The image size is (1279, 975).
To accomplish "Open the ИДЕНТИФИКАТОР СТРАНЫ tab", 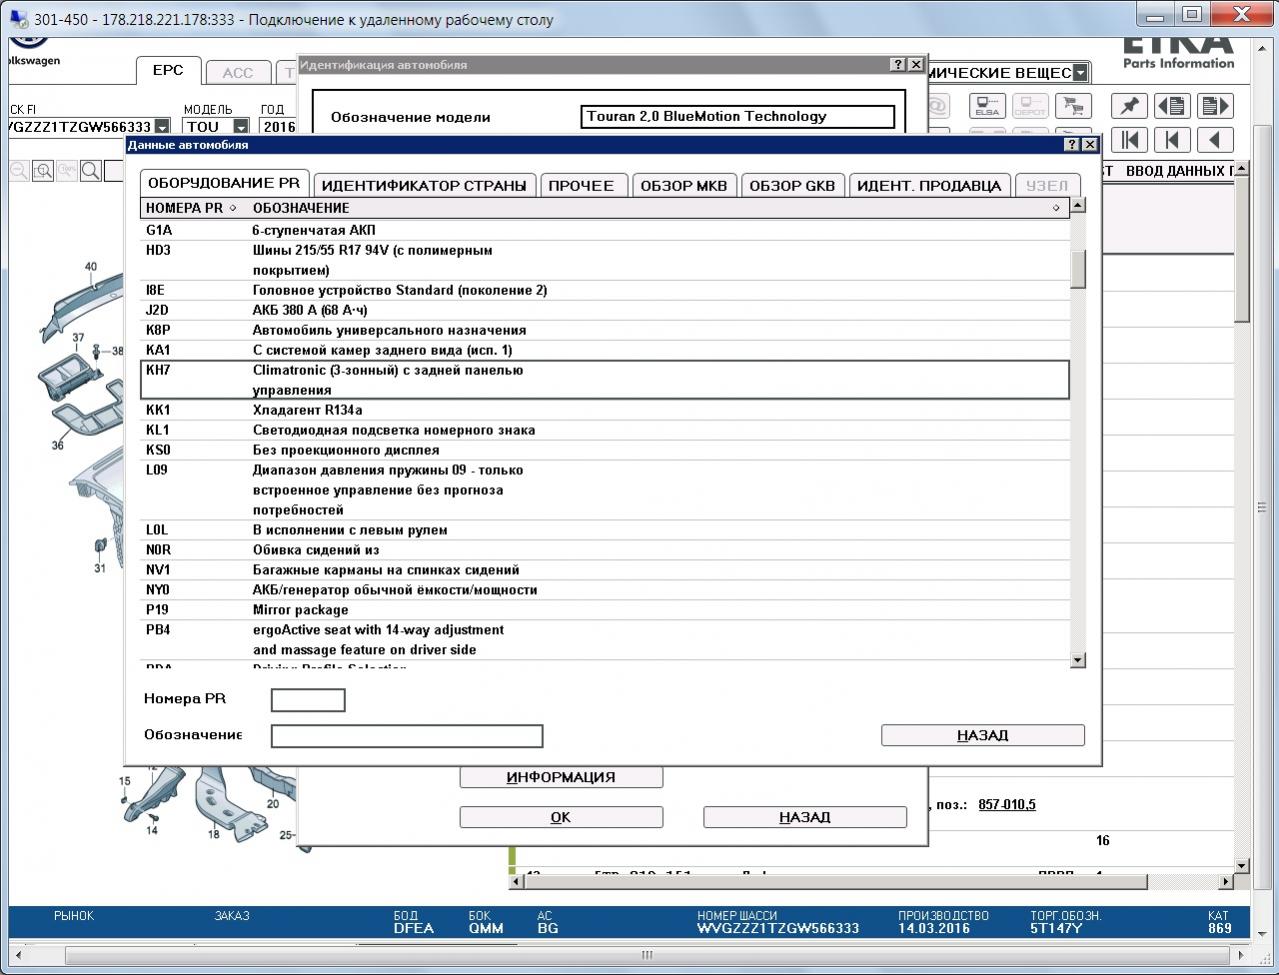I will pyautogui.click(x=424, y=185).
